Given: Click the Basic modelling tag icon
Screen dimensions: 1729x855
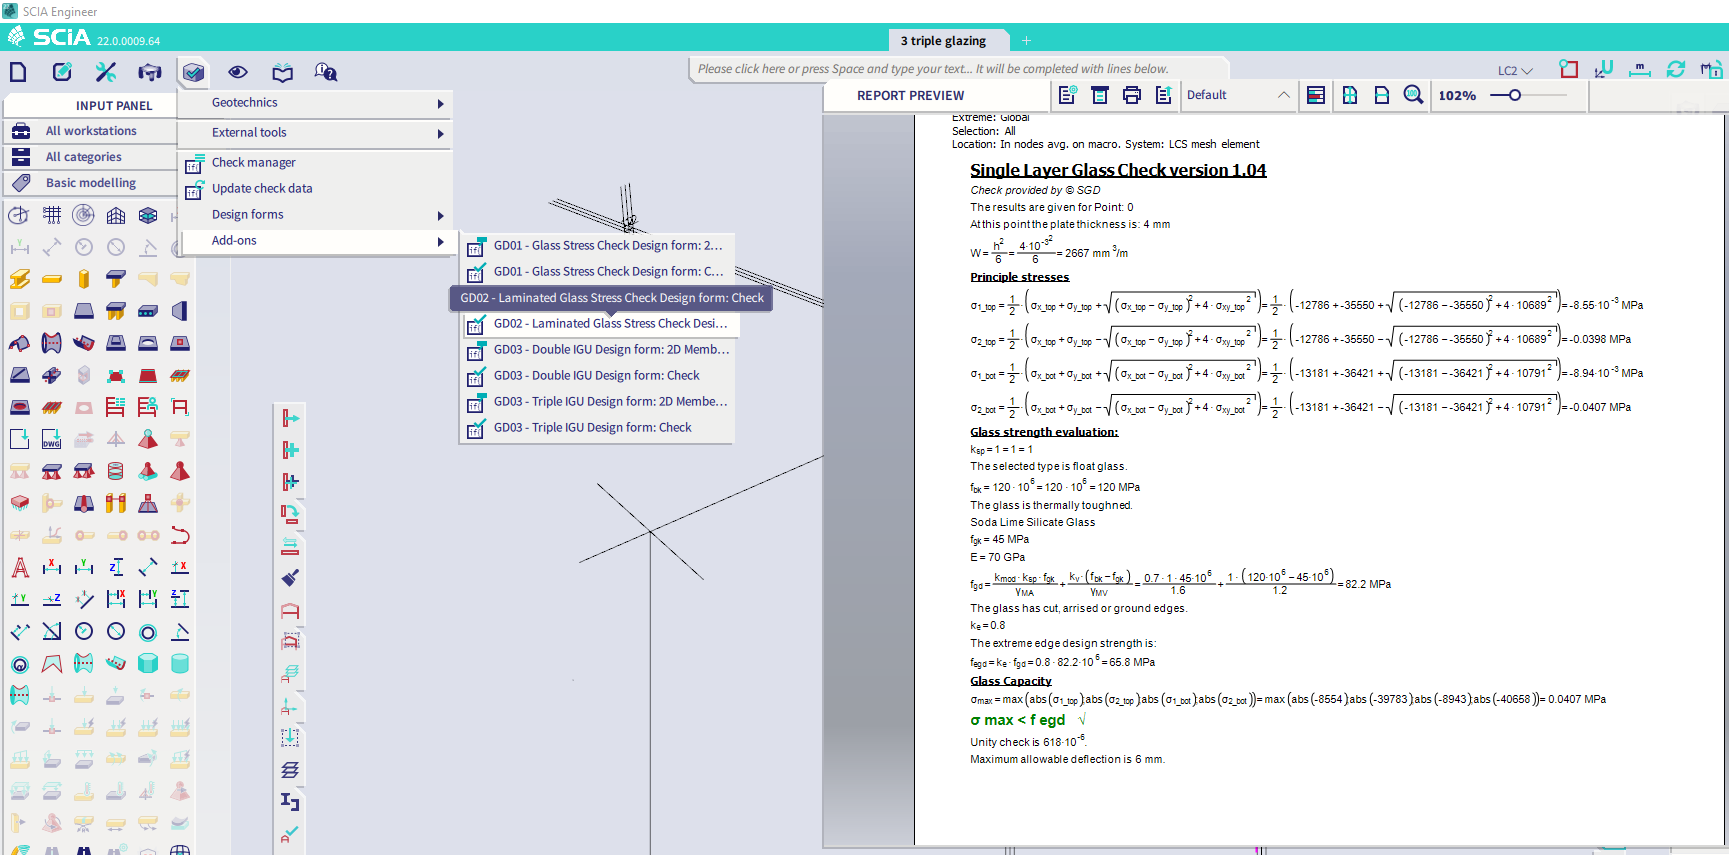Looking at the screenshot, I should tap(21, 183).
